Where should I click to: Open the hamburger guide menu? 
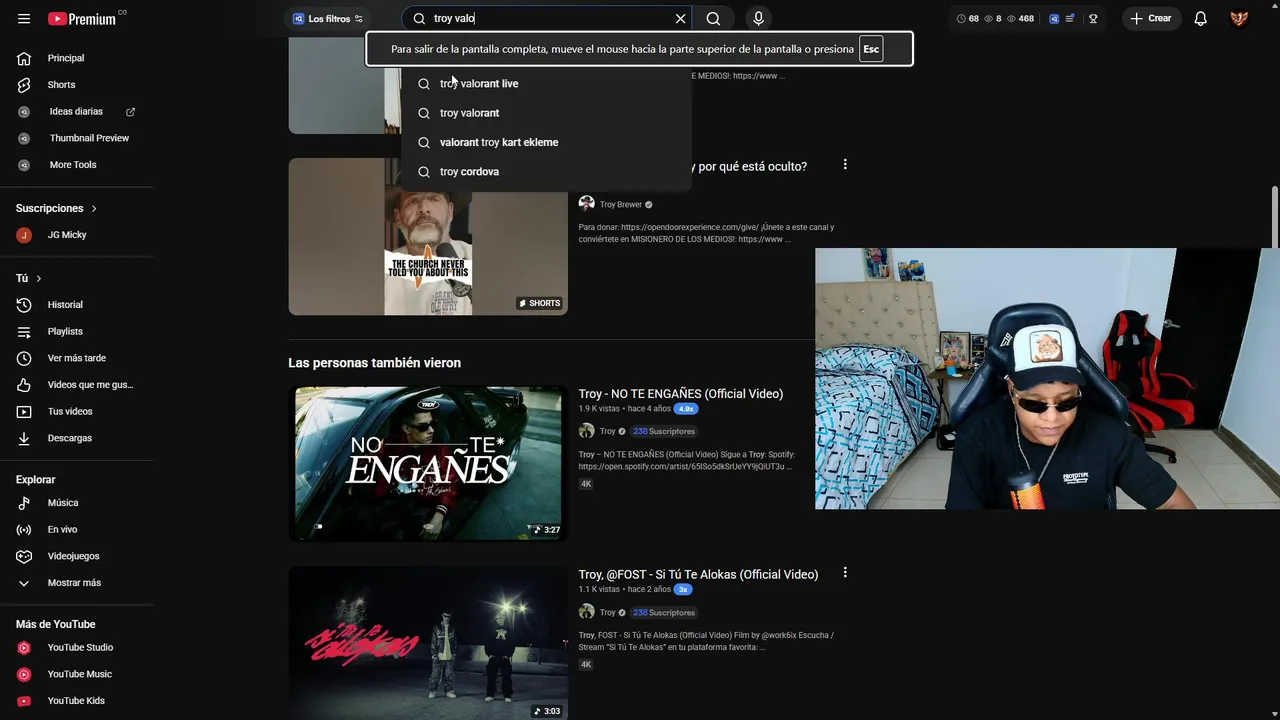pos(24,19)
